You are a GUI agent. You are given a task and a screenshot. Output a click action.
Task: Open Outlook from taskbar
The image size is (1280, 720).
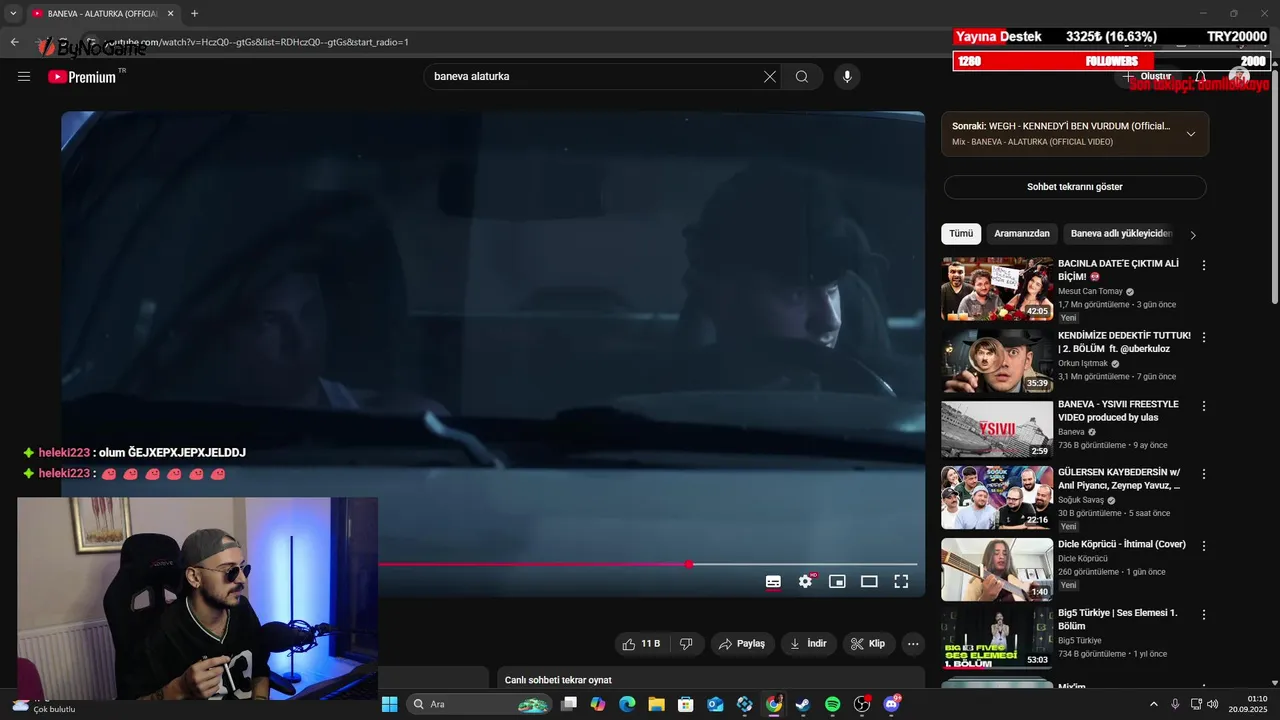[x=715, y=704]
